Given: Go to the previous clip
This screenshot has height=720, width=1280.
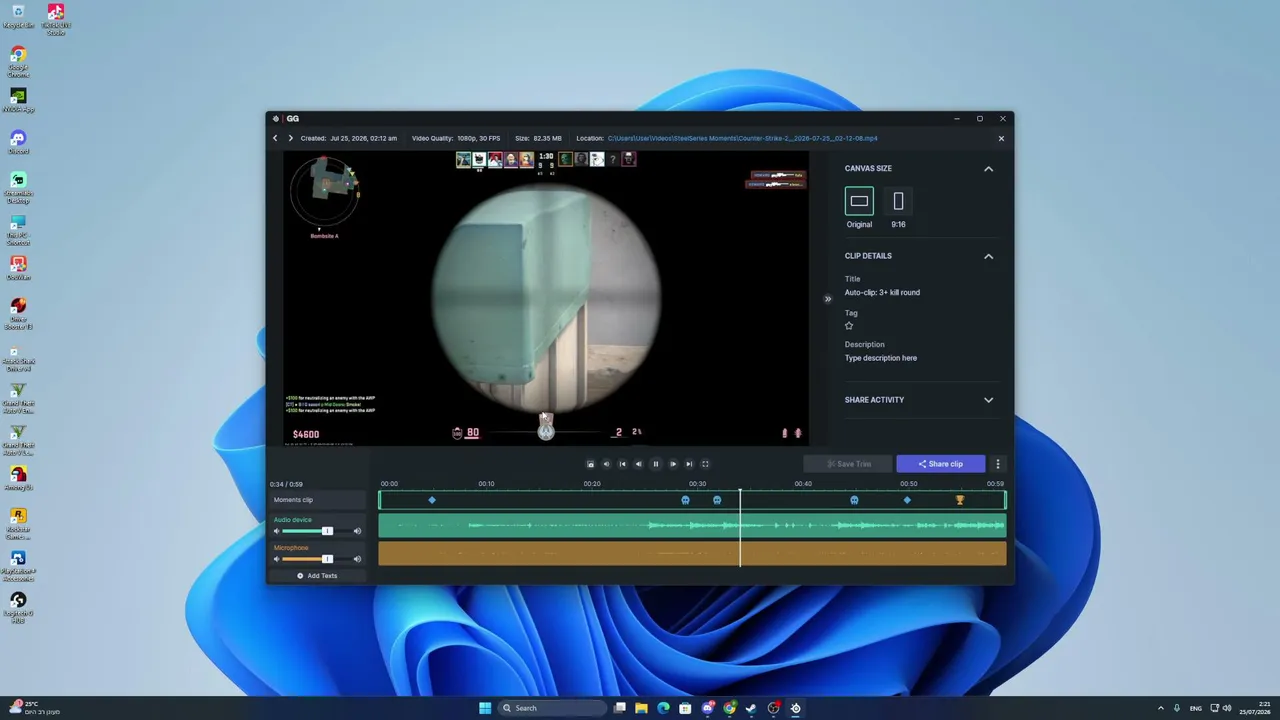Looking at the screenshot, I should (x=275, y=138).
